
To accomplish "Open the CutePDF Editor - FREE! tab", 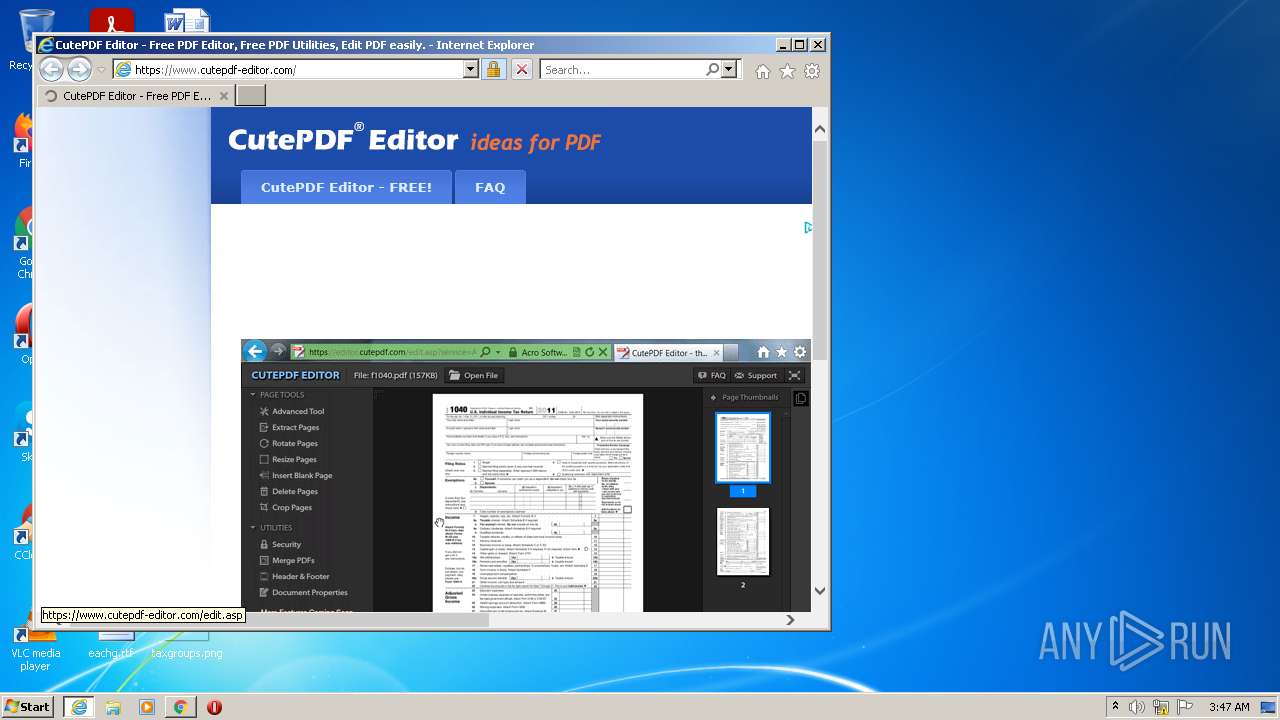I will pos(346,187).
